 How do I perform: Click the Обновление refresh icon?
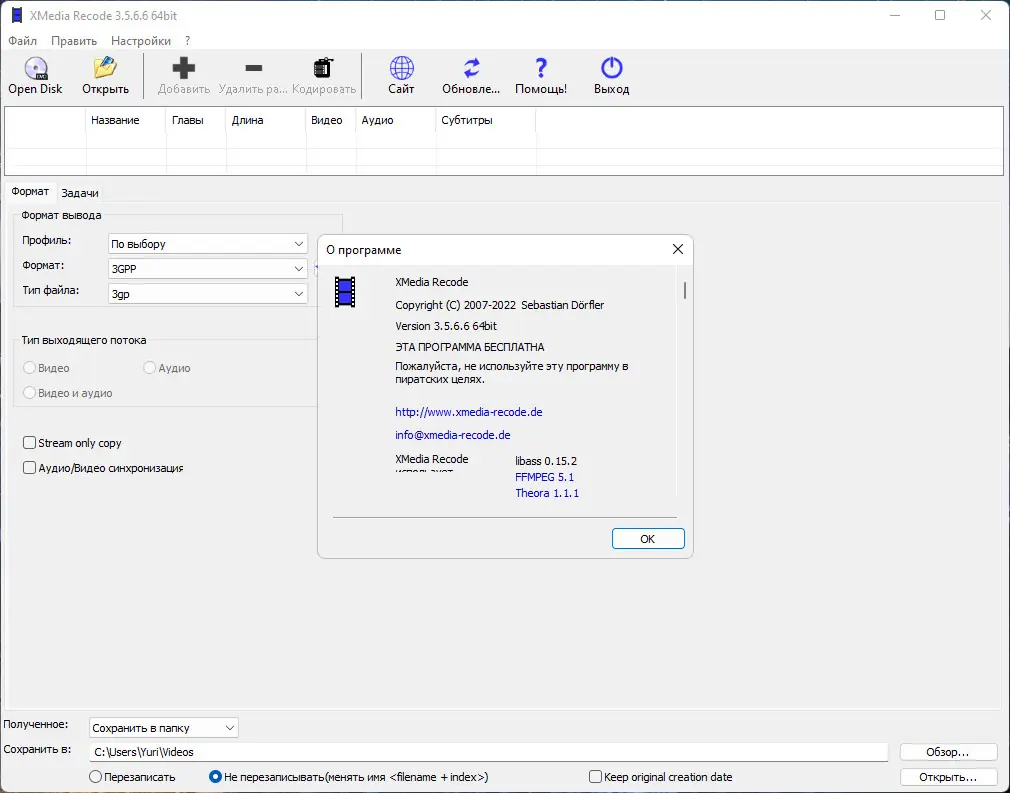(x=469, y=70)
